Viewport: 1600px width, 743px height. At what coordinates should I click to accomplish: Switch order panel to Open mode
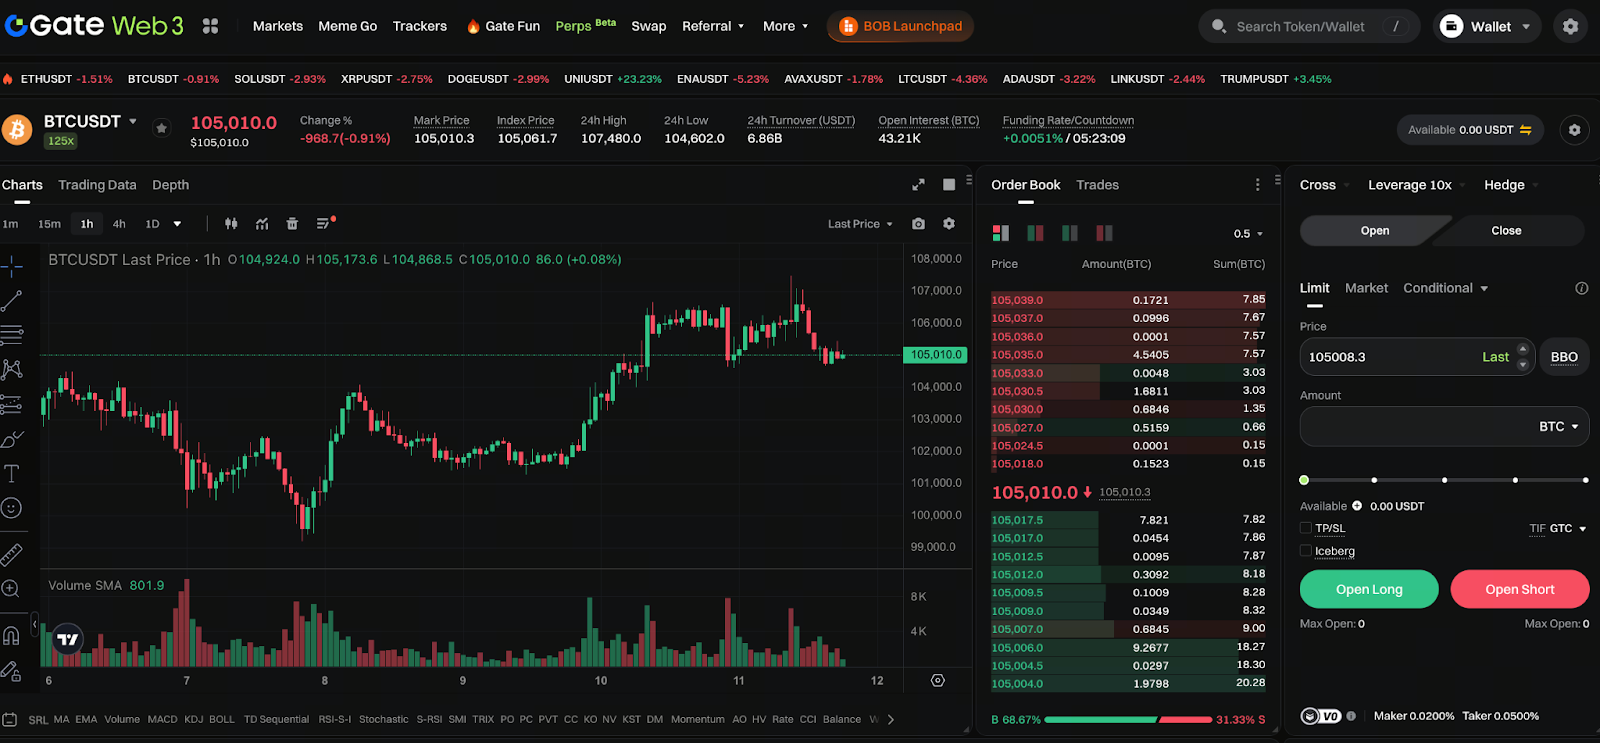[1375, 231]
